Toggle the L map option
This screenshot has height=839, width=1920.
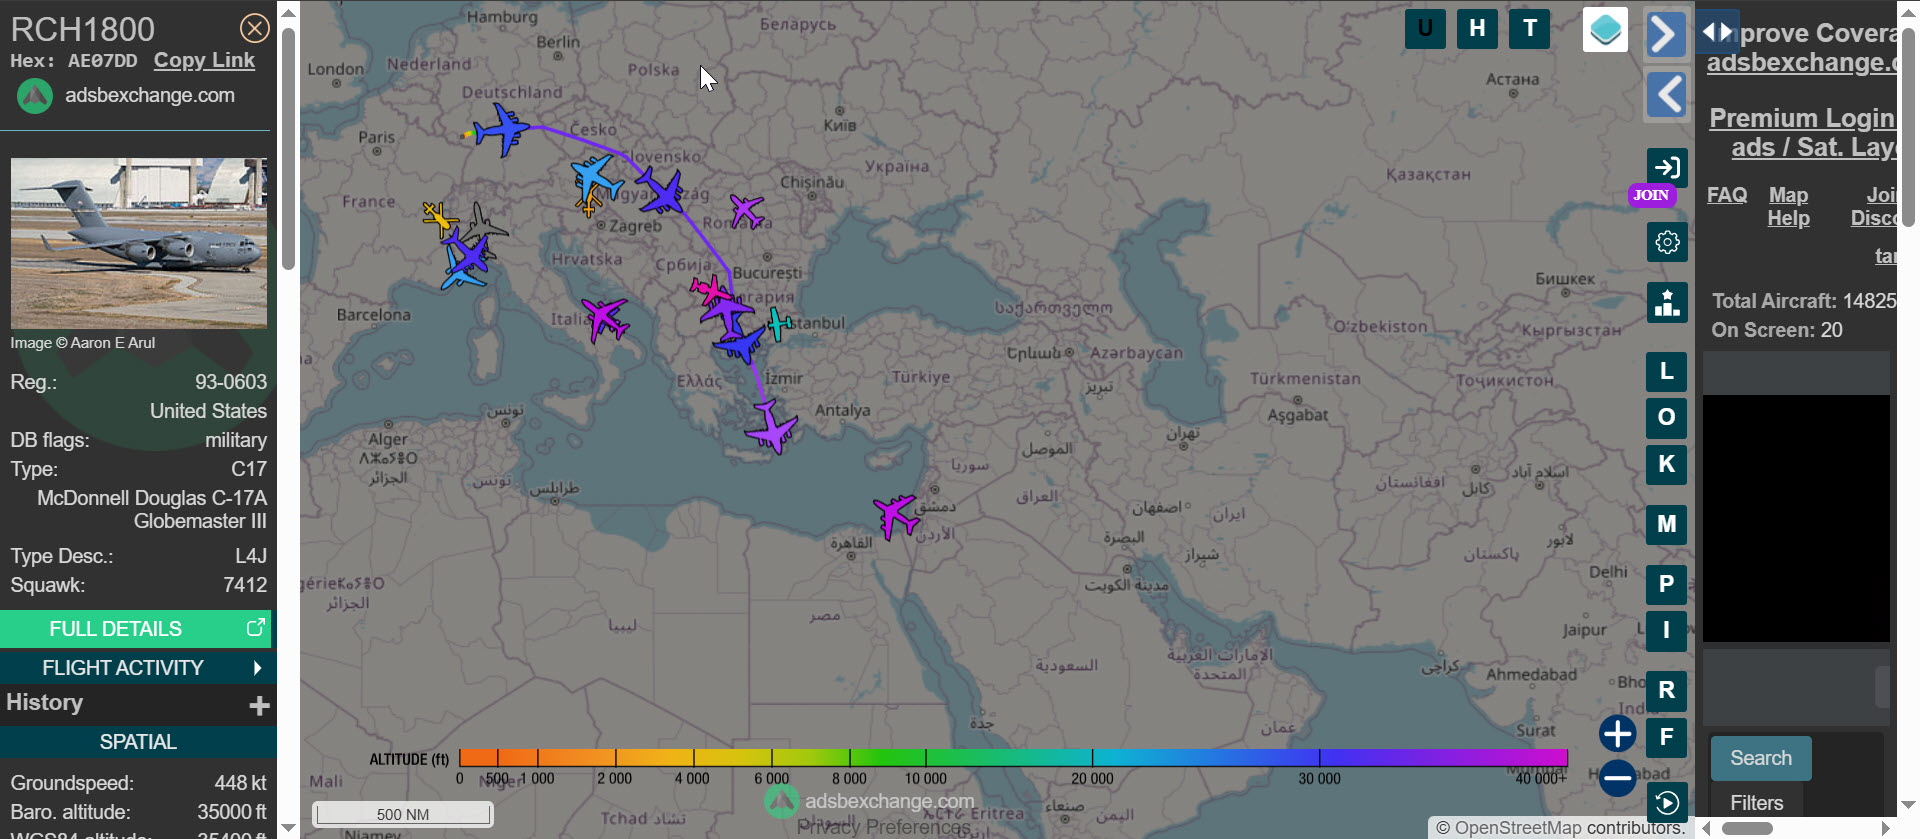pyautogui.click(x=1667, y=372)
